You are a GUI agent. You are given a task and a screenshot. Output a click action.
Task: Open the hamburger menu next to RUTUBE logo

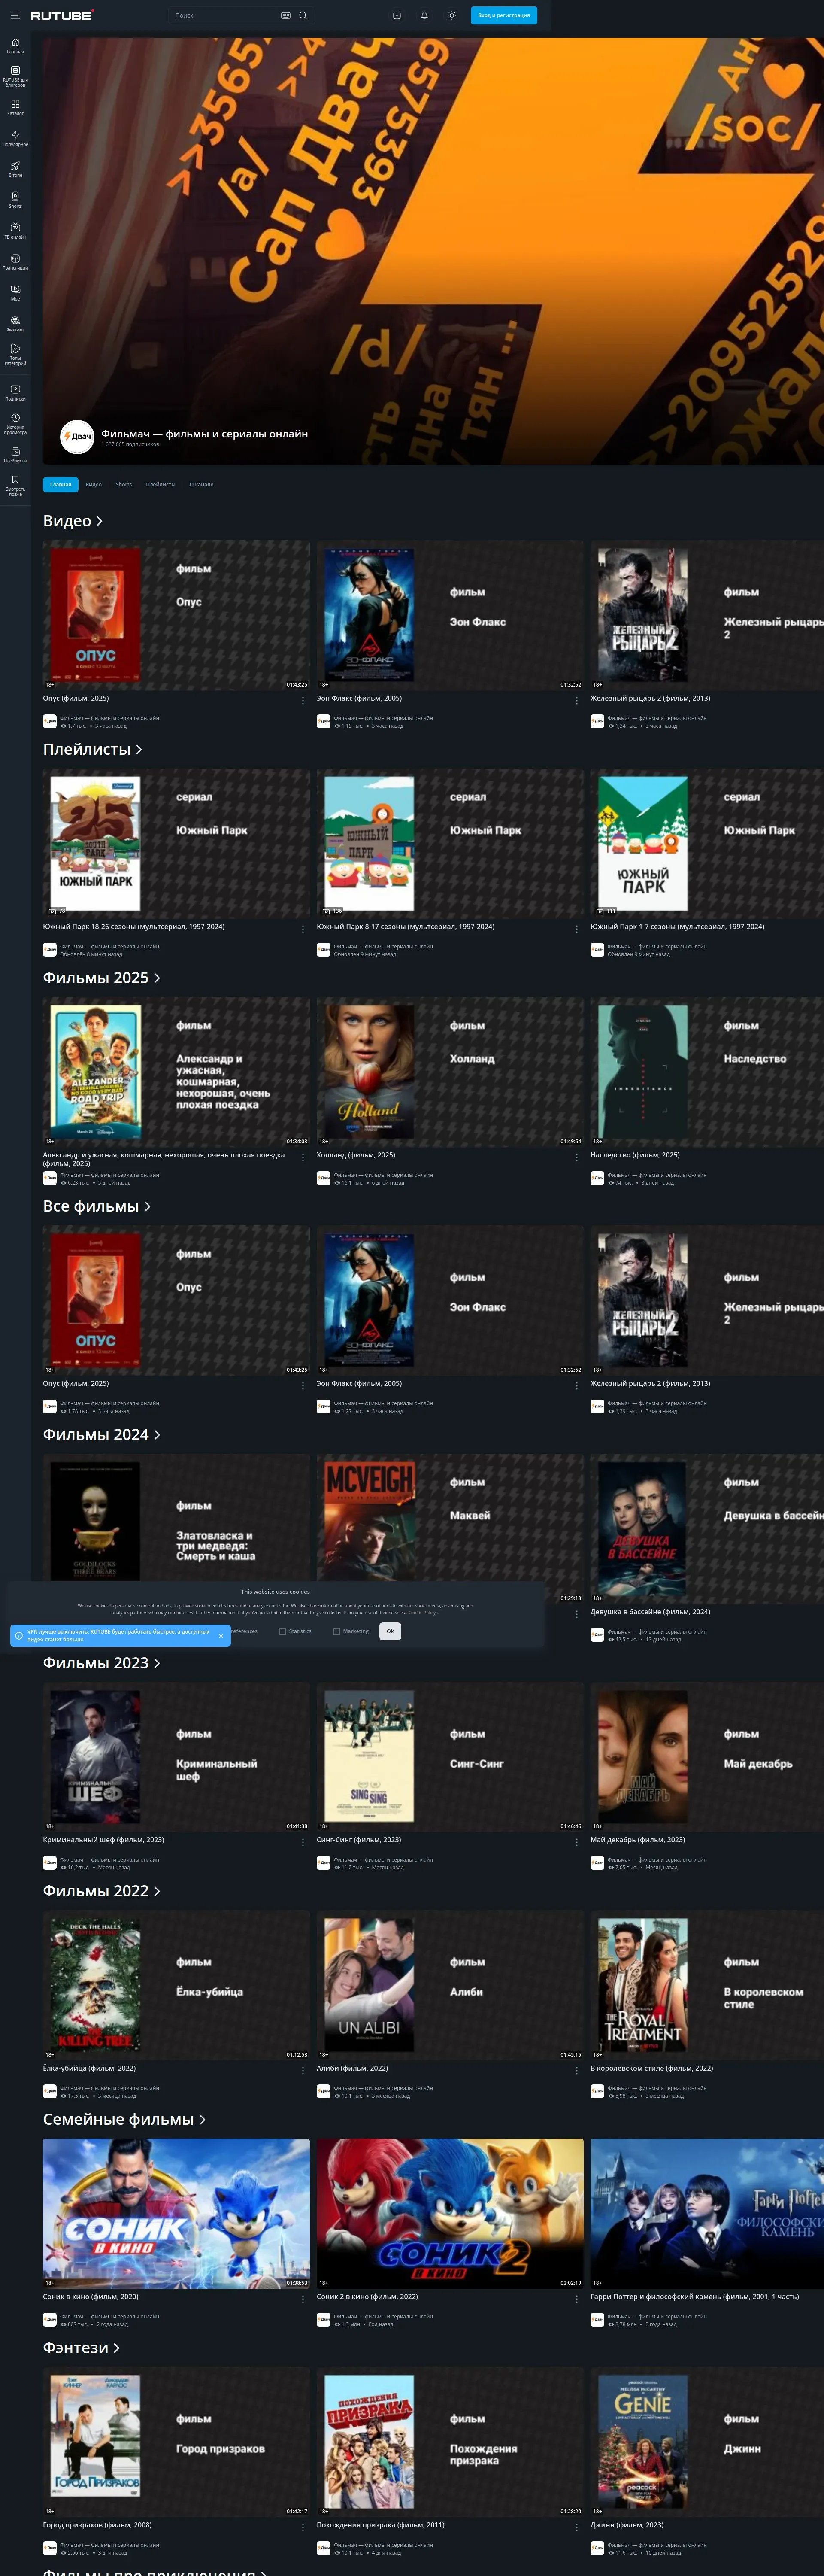click(x=15, y=15)
